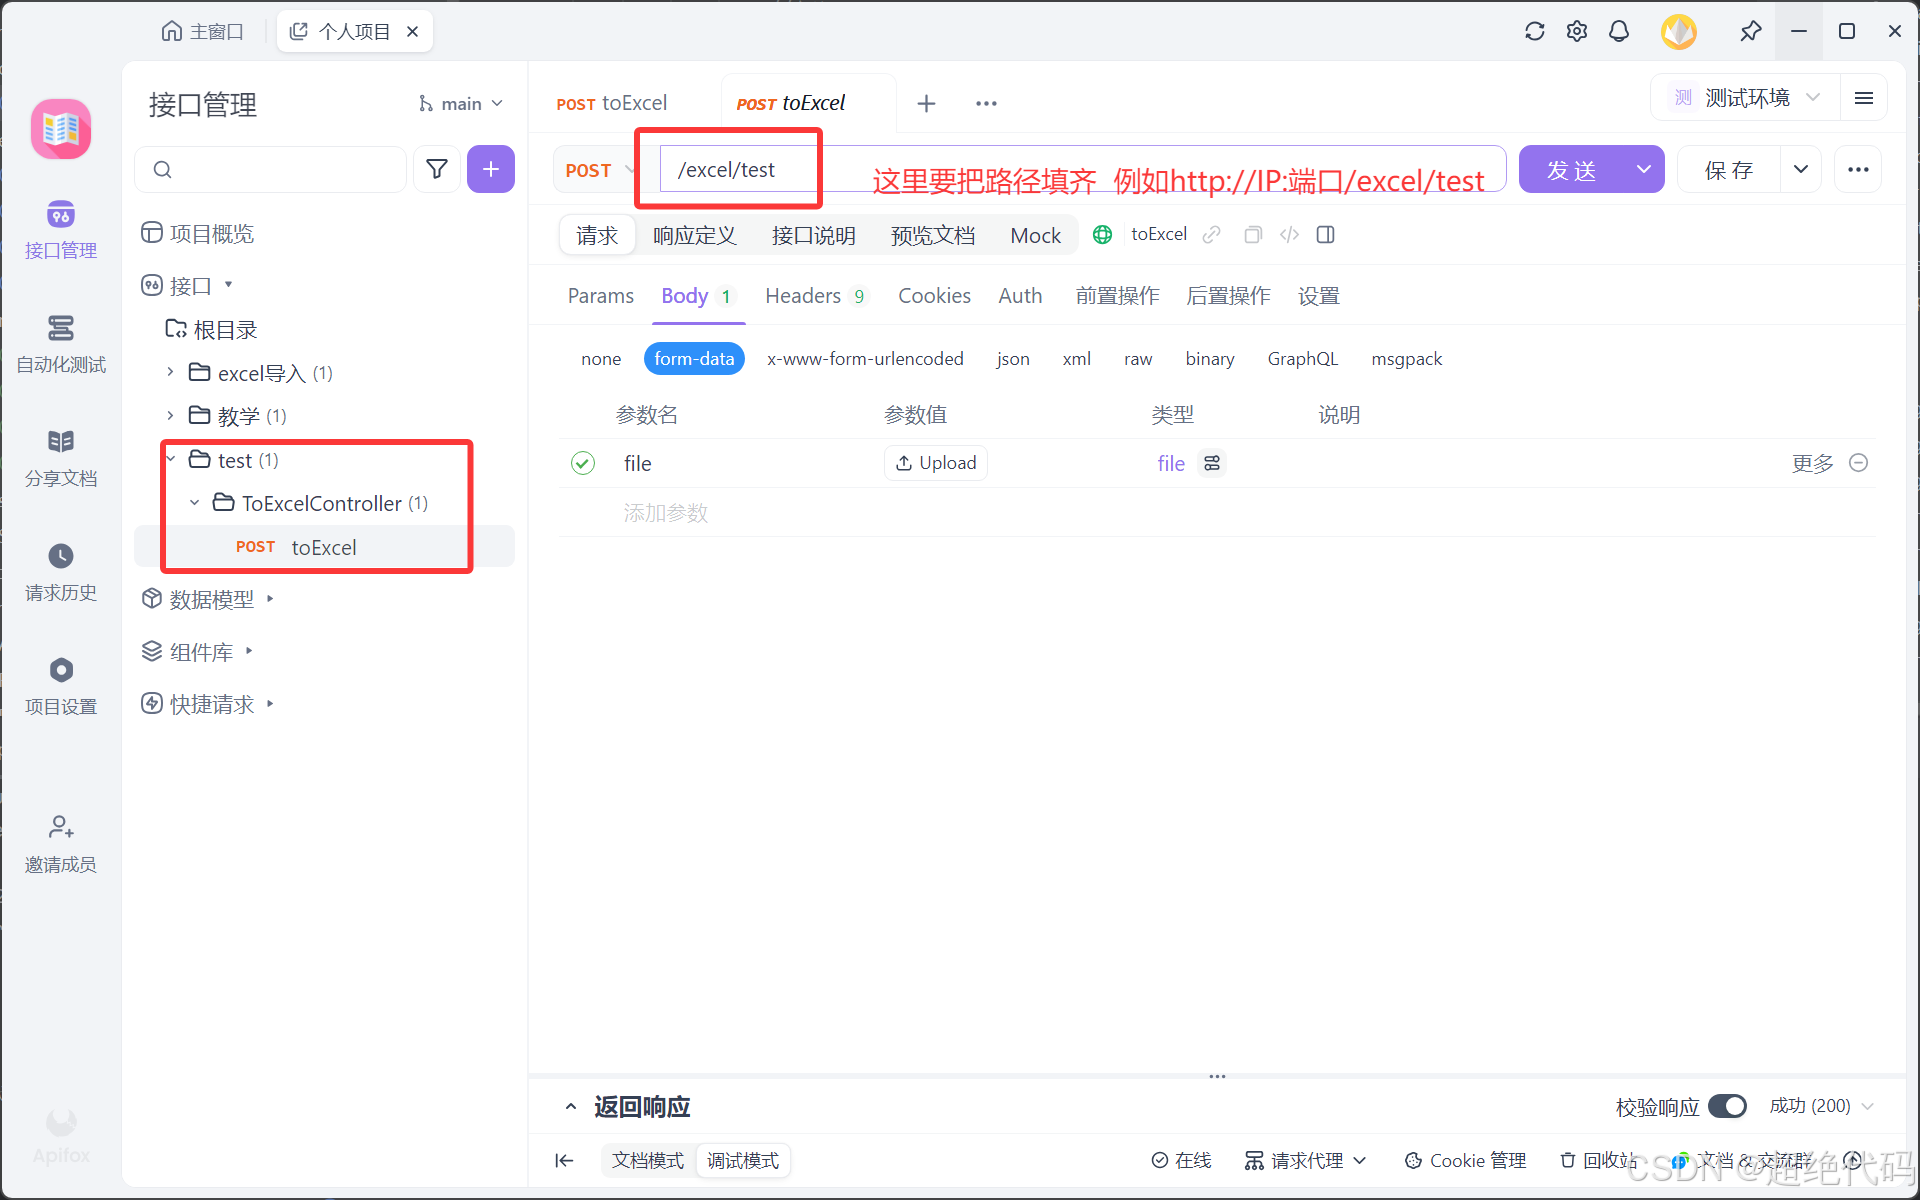Image resolution: width=1920 pixels, height=1200 pixels.
Task: Select the json body type
Action: pos(1012,359)
